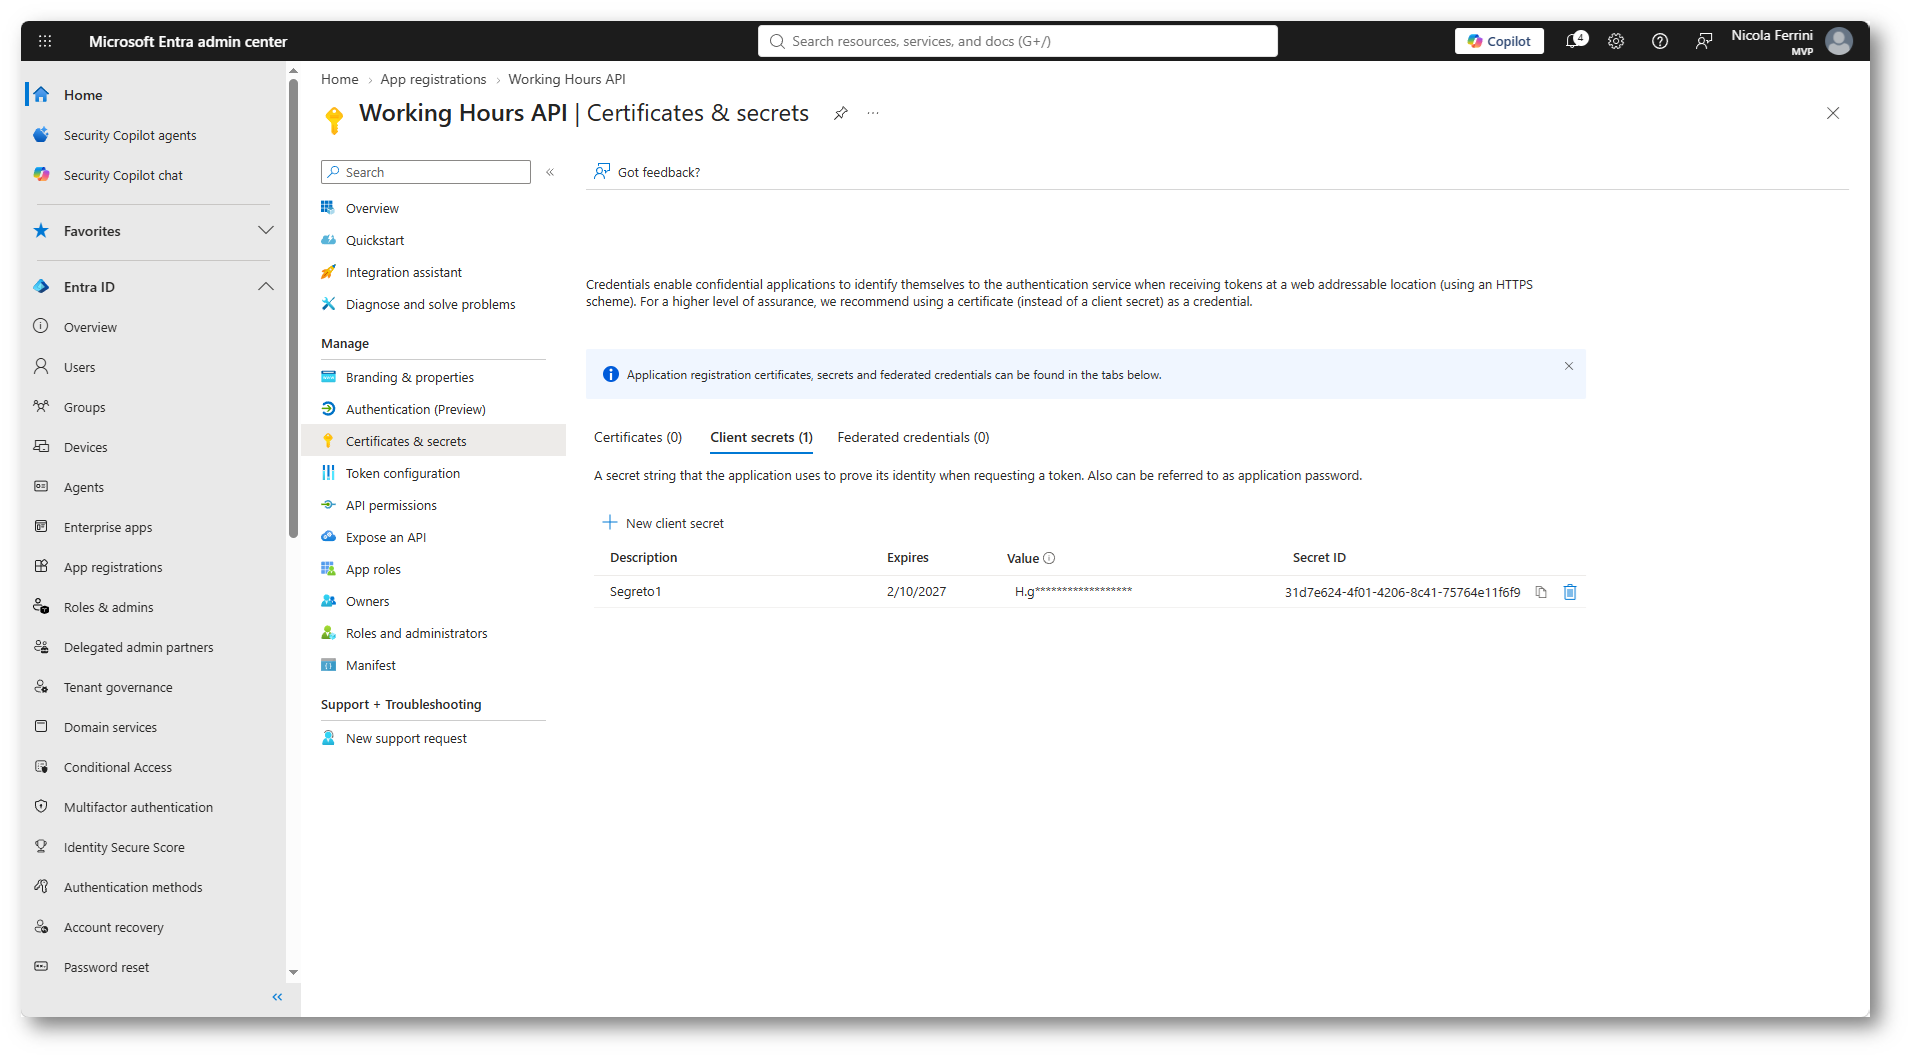Open Token configuration icon
This screenshot has height=1059, width=1912.
(x=328, y=473)
